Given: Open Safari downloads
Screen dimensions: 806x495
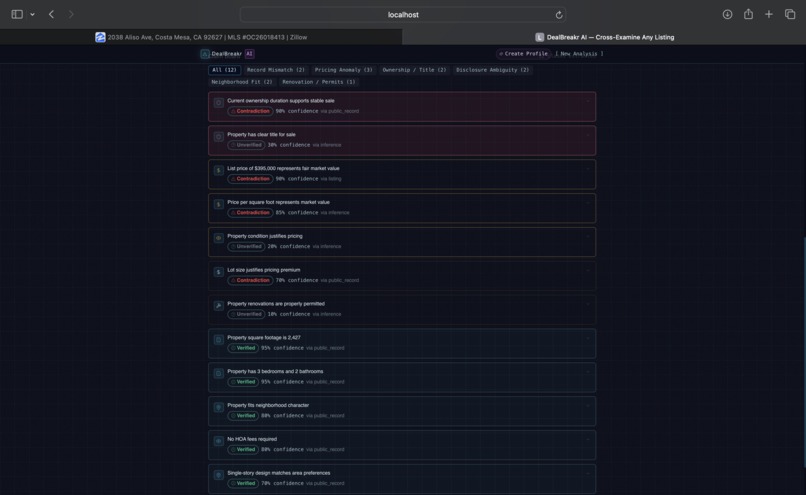Looking at the screenshot, I should coord(727,14).
